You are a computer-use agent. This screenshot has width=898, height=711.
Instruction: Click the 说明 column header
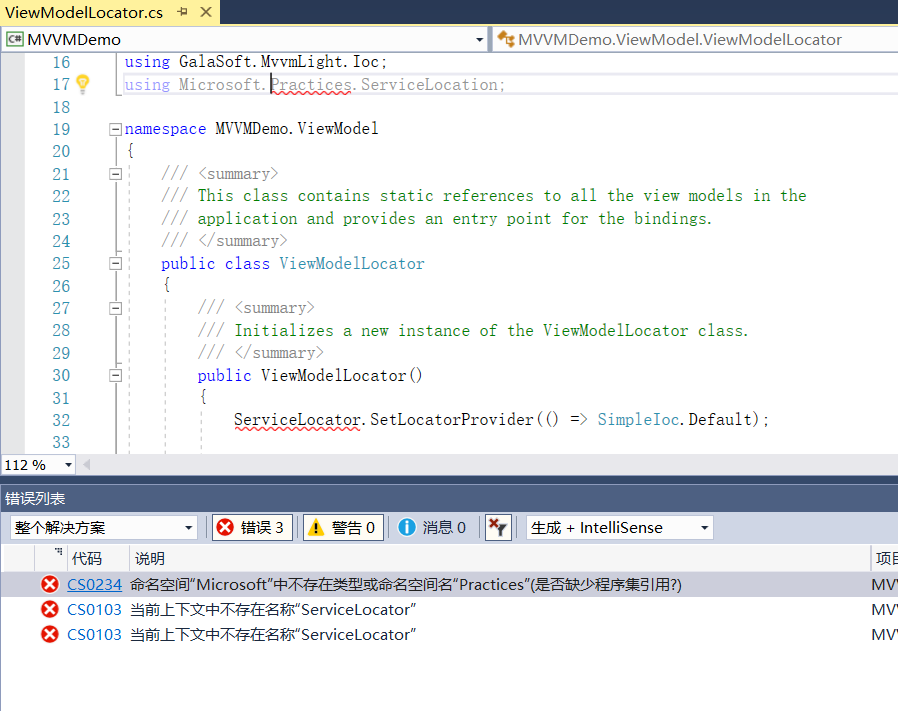(499, 559)
